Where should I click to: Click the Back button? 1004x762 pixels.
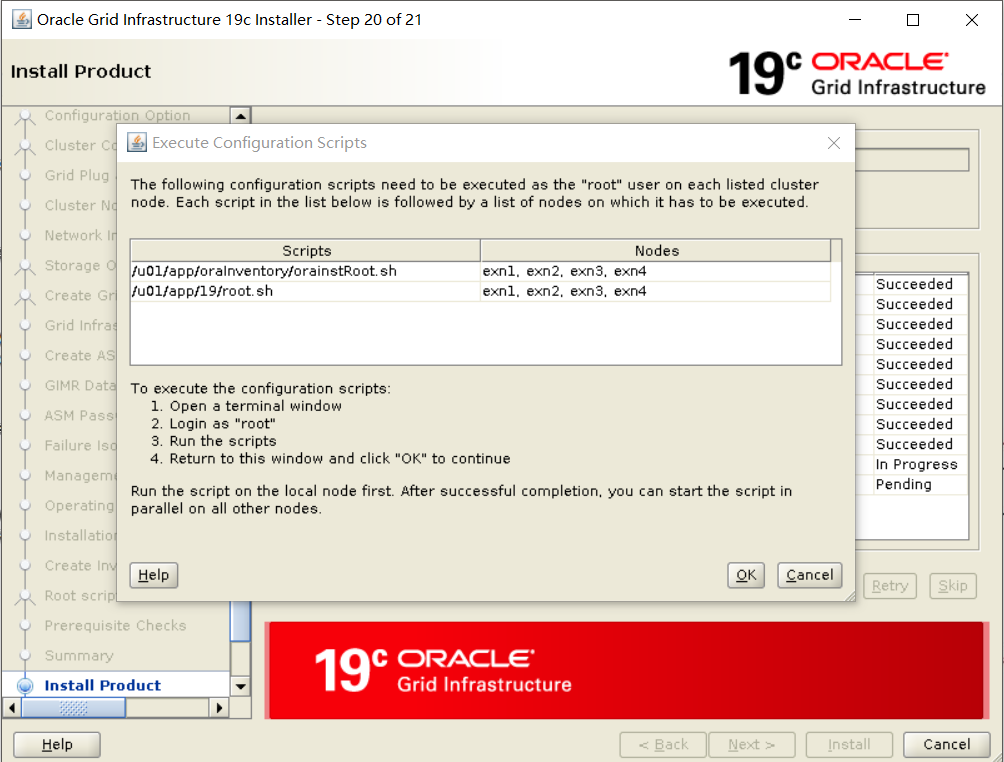pyautogui.click(x=663, y=745)
